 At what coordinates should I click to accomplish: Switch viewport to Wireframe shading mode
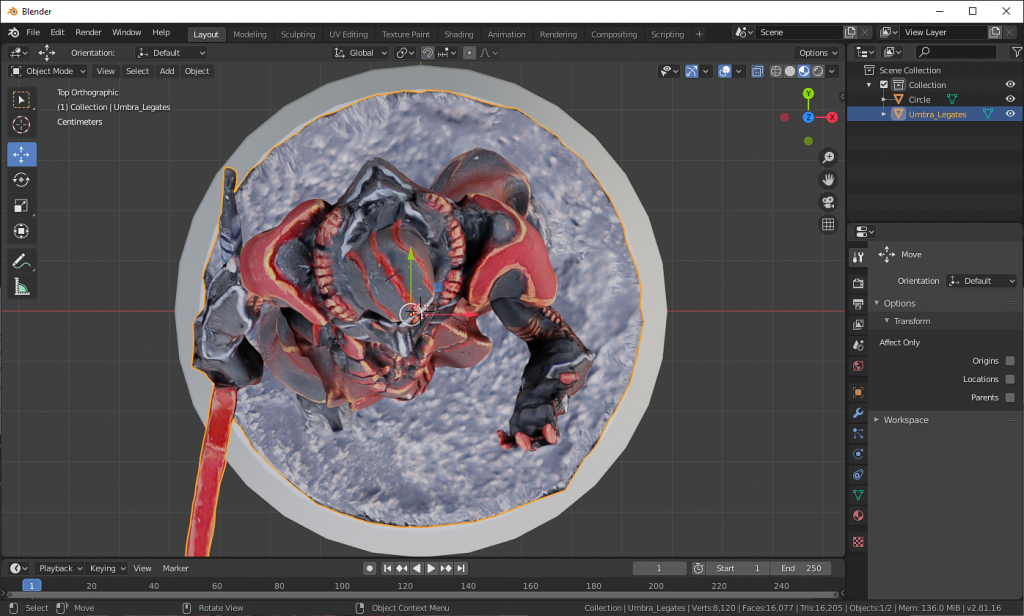point(776,71)
